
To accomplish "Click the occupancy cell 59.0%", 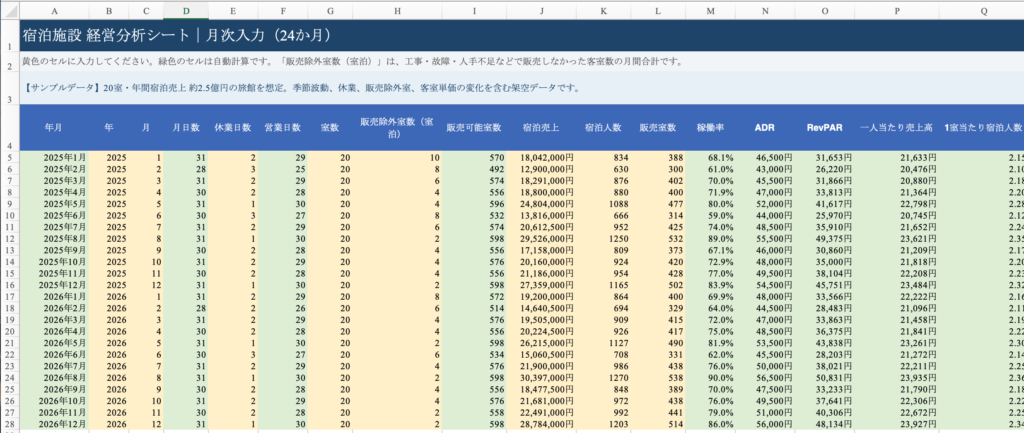I will (710, 215).
